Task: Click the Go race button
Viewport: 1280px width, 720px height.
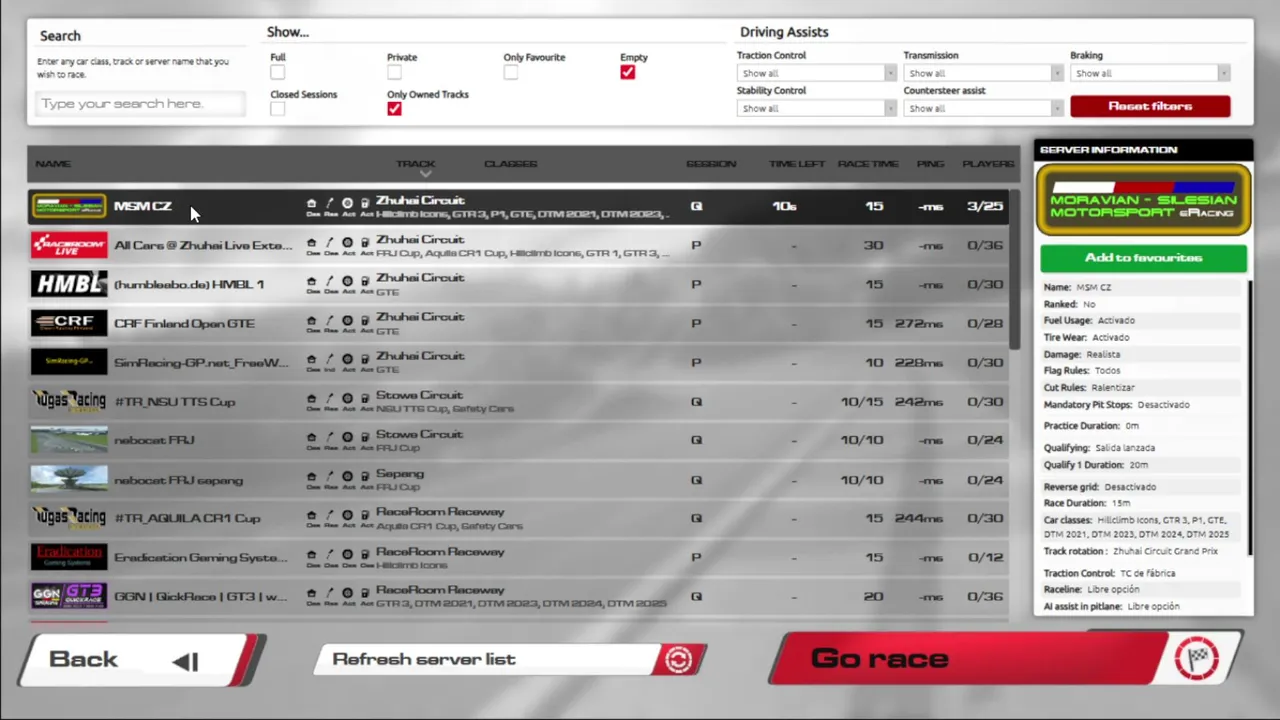Action: coord(1005,658)
